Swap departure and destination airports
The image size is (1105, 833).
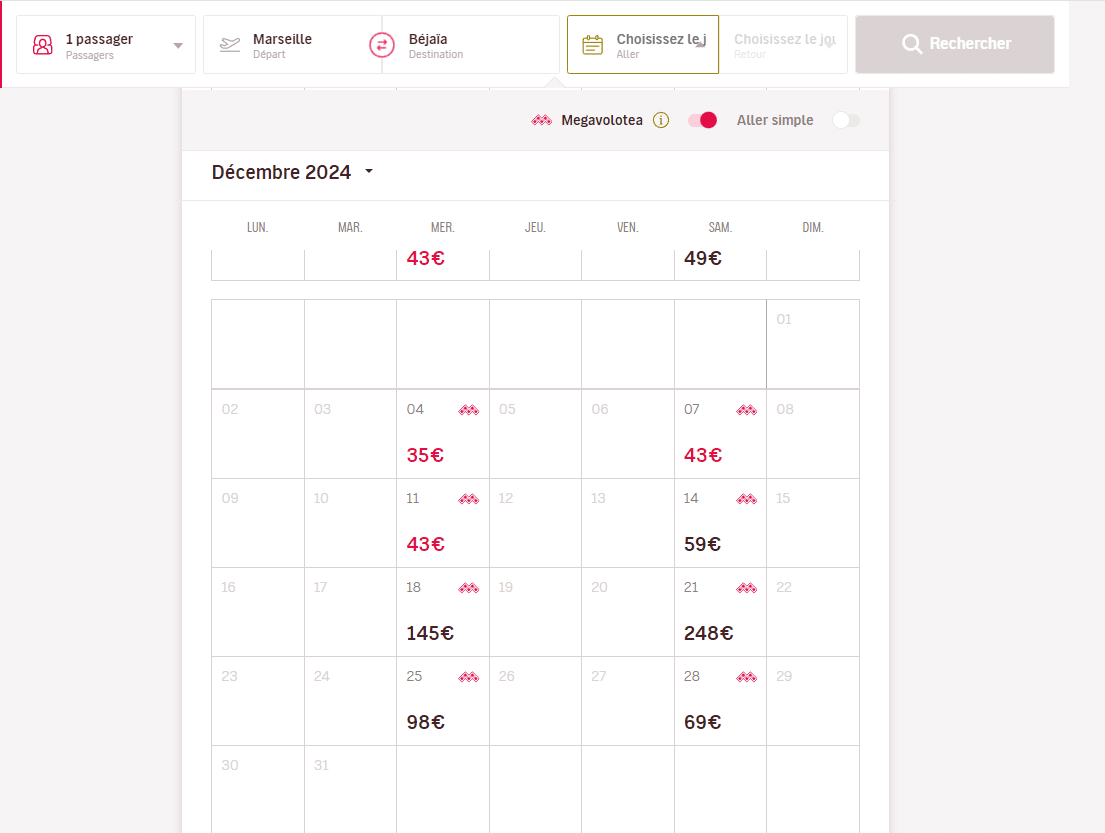tap(382, 45)
